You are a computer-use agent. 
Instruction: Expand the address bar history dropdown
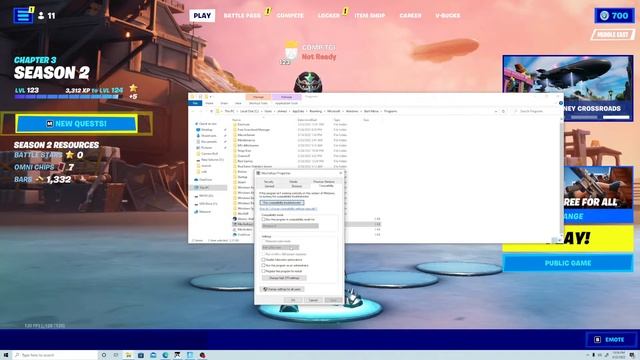pos(496,111)
